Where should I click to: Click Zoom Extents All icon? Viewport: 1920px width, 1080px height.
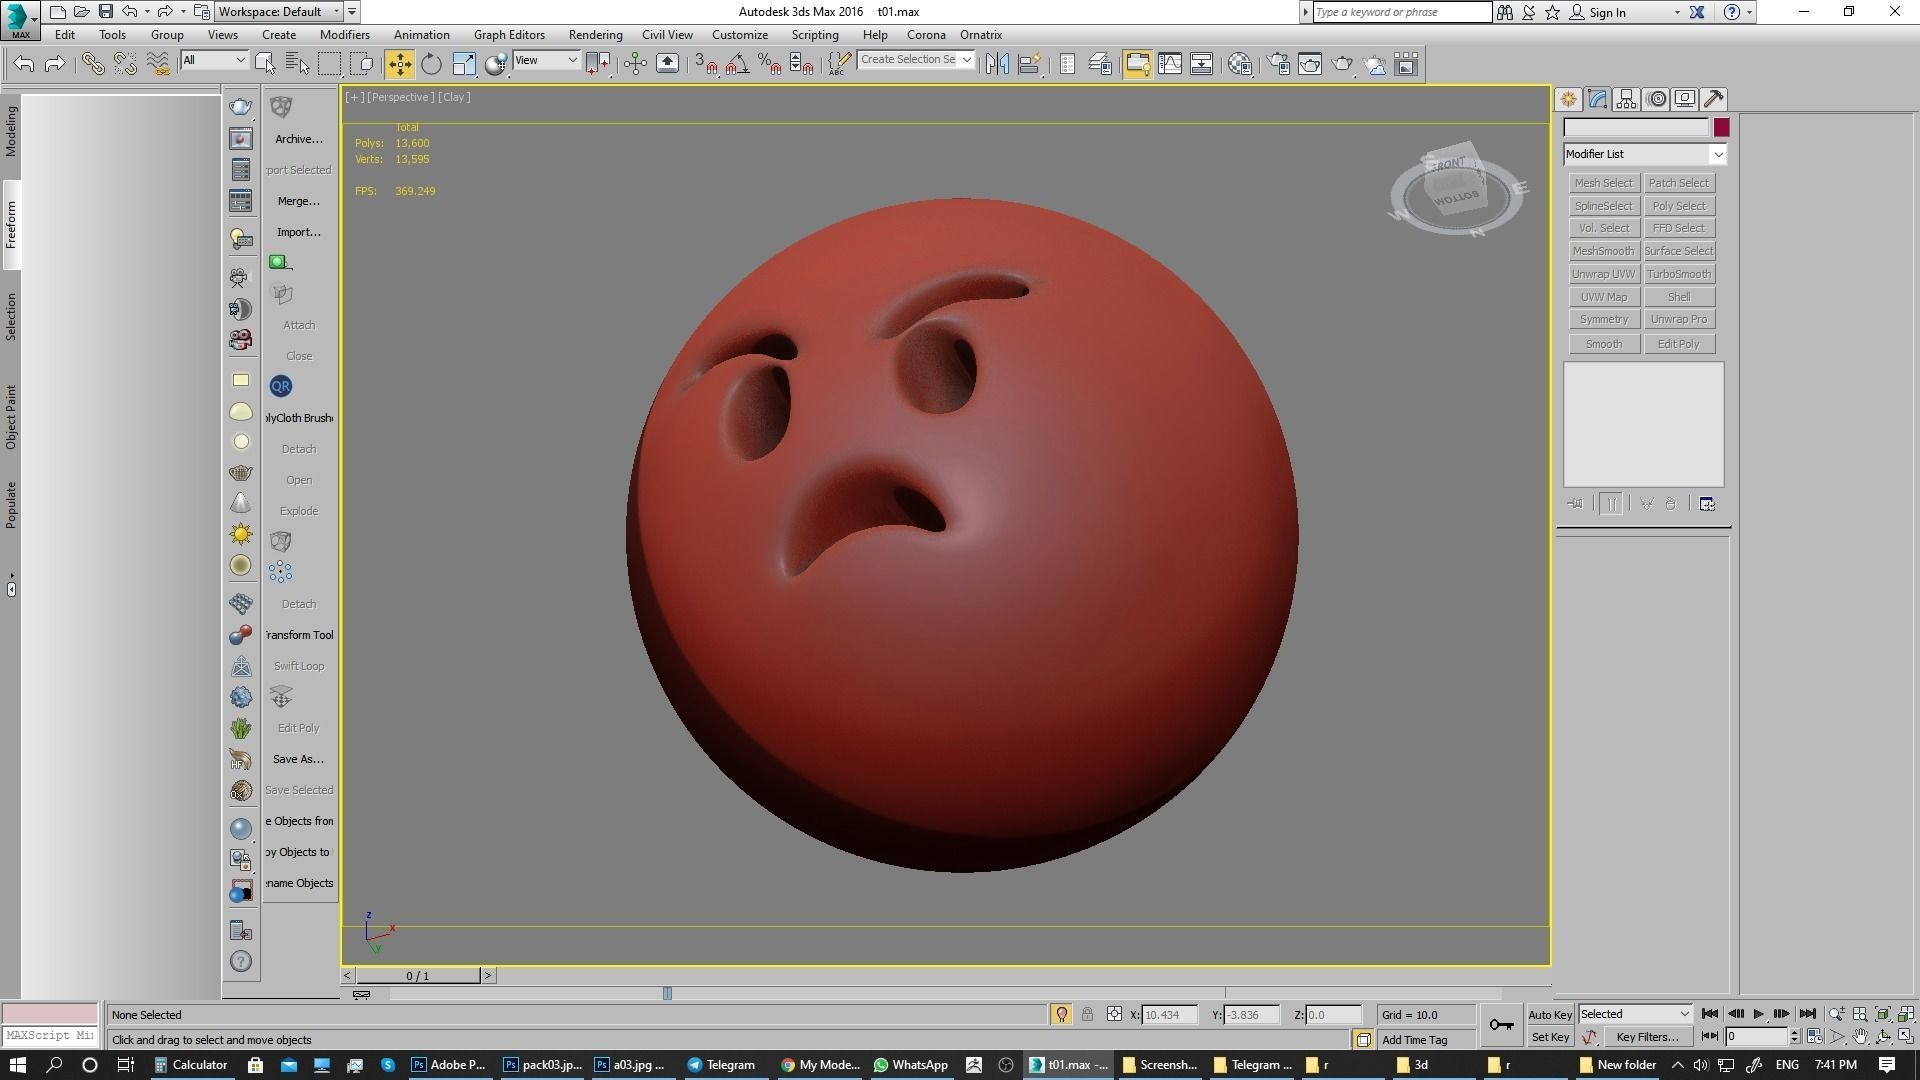coord(1906,1014)
